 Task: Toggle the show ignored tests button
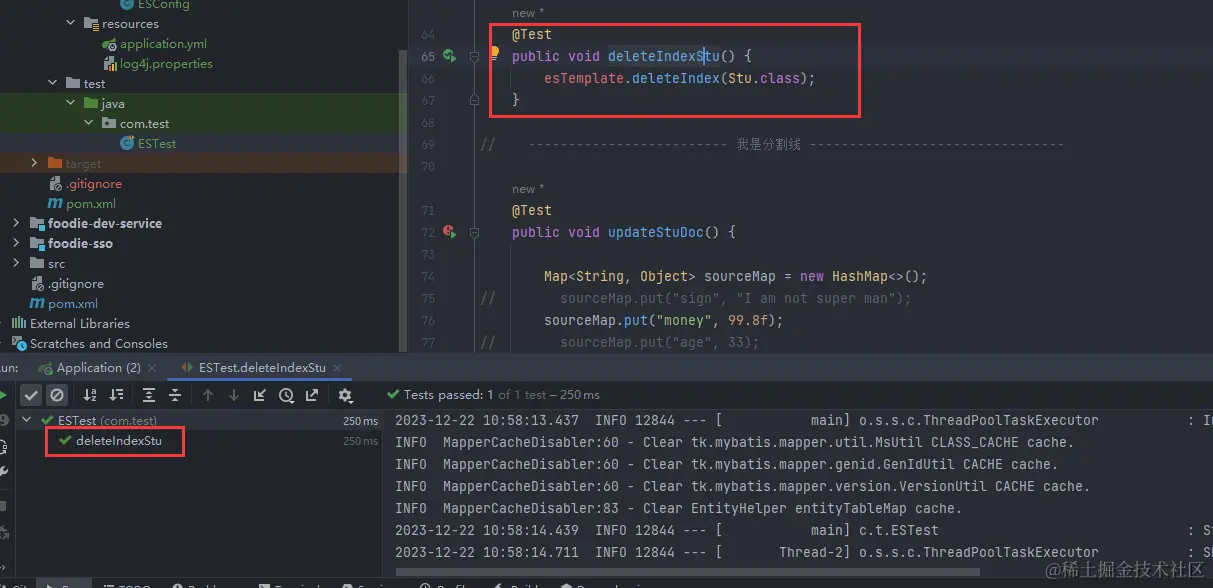coord(57,396)
